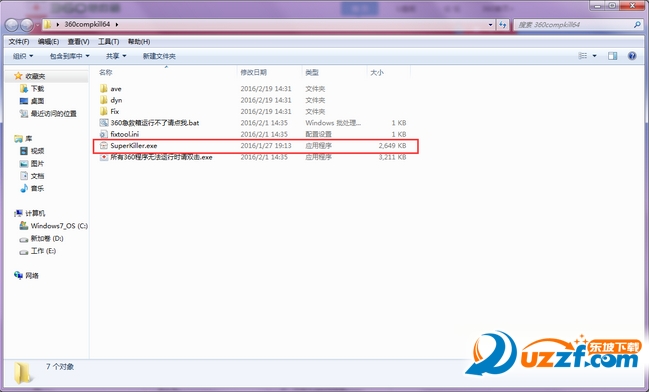Open the Windows7_OS (C:) drive

(54, 226)
